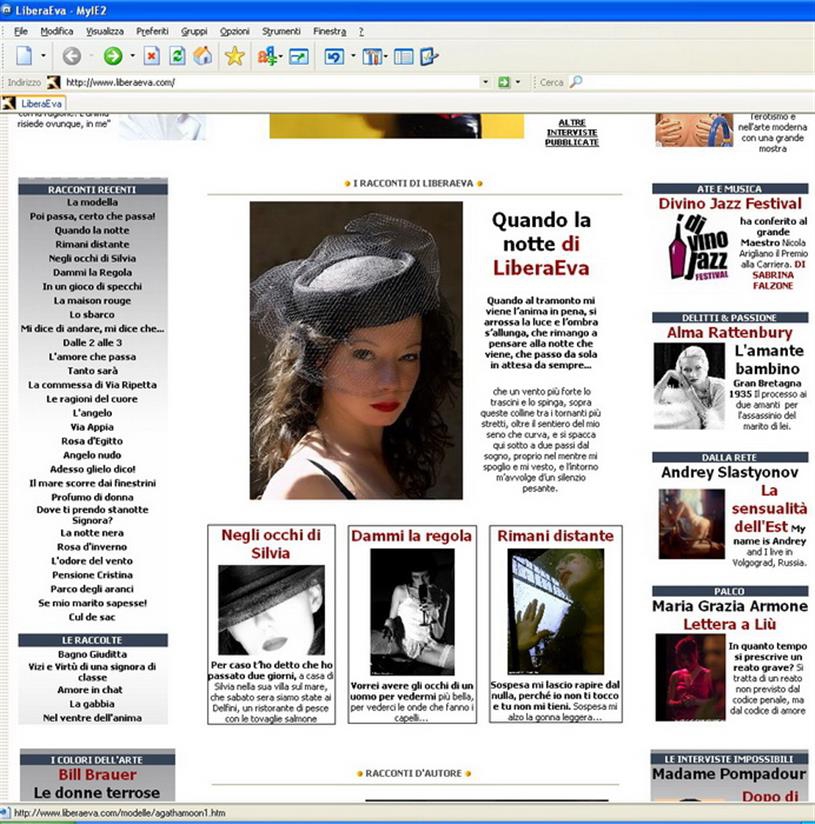Open the Modifica menu
The width and height of the screenshot is (815, 824).
tap(57, 32)
